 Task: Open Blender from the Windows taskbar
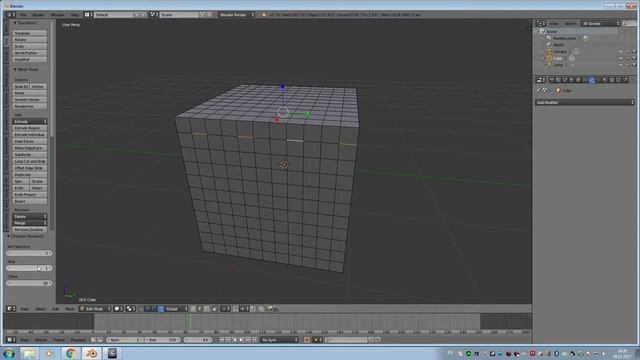click(x=91, y=353)
